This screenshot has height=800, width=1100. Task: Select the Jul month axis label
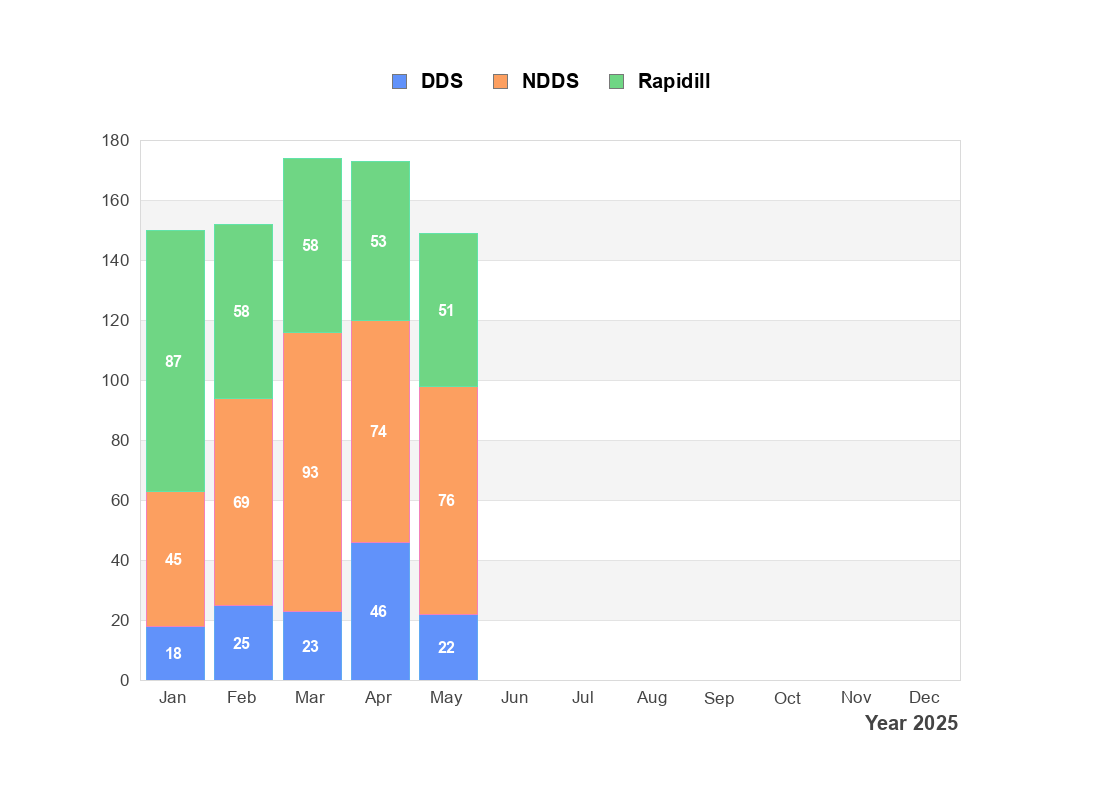(x=583, y=698)
